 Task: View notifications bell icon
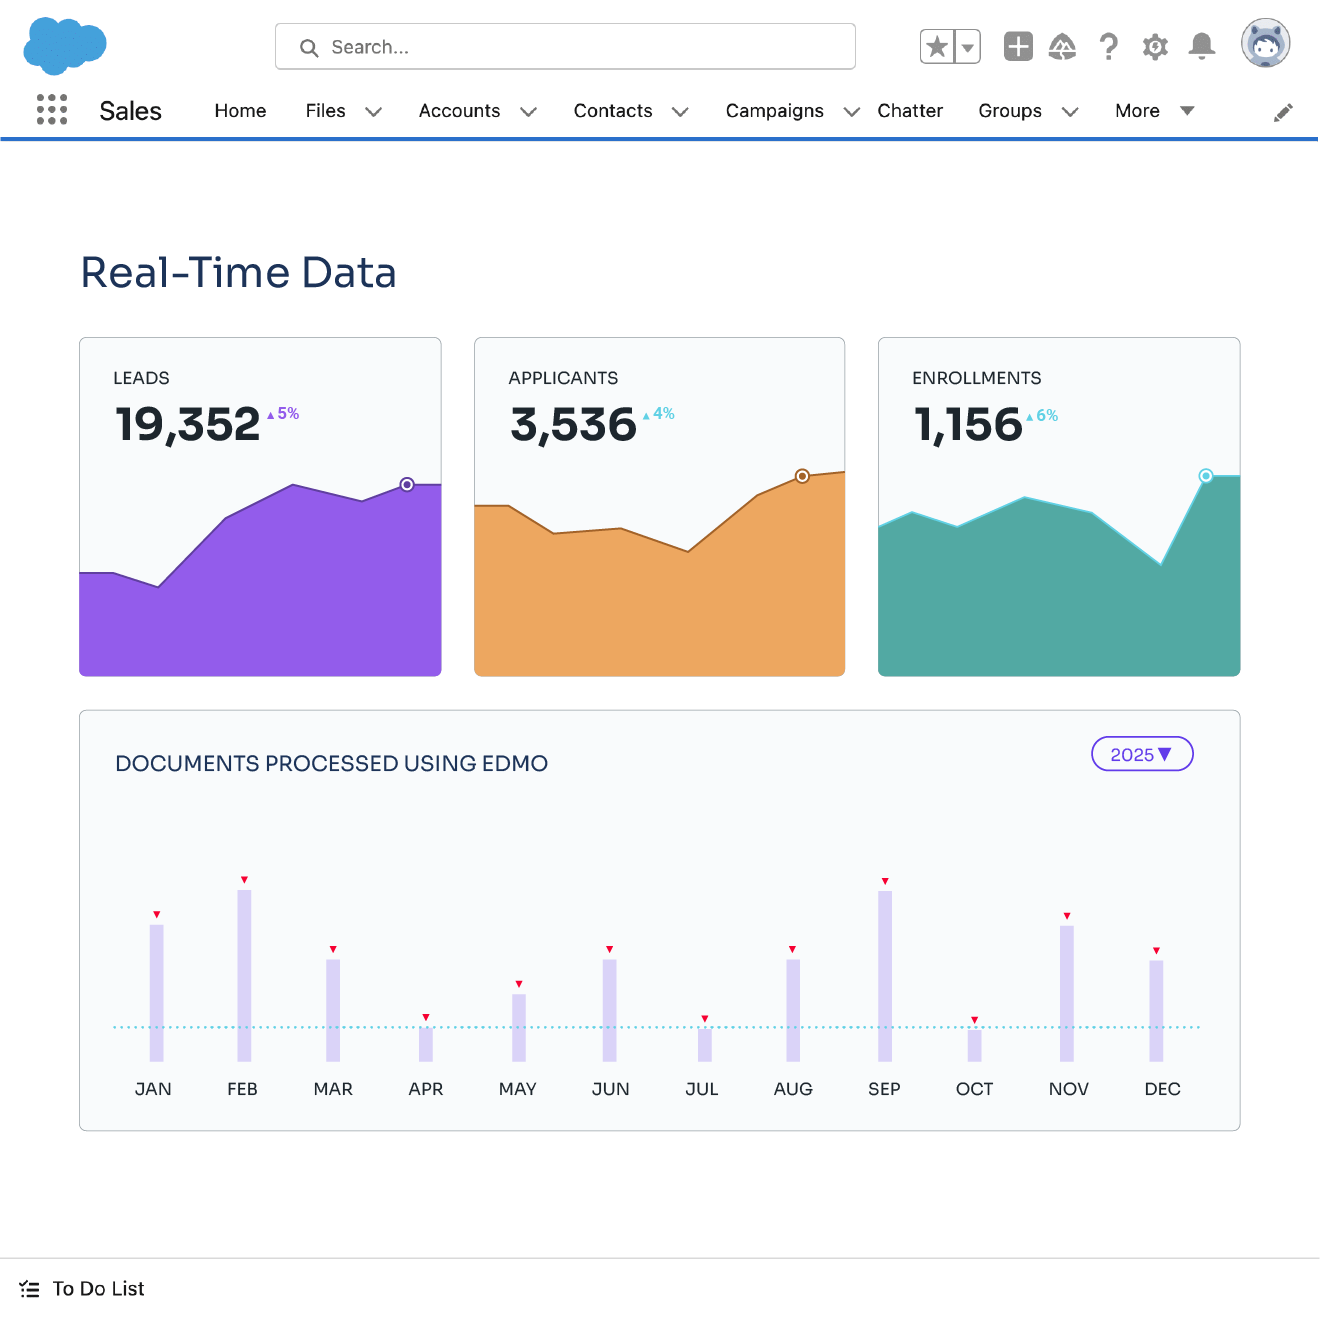click(x=1202, y=47)
